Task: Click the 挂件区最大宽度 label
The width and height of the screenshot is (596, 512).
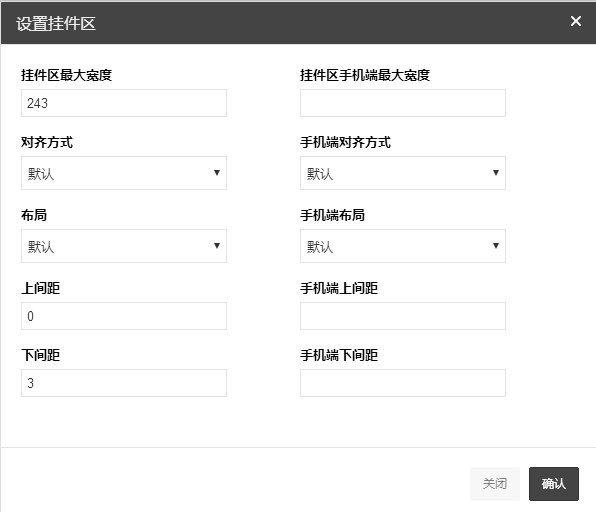Action: tap(67, 75)
